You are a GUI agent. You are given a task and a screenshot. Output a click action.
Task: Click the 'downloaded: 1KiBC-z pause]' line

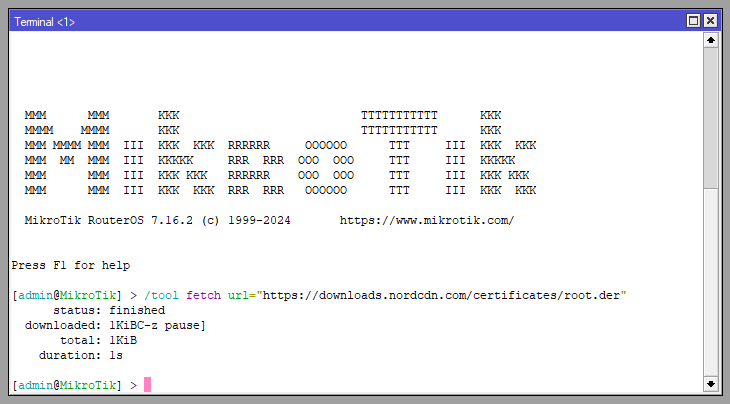(x=115, y=325)
